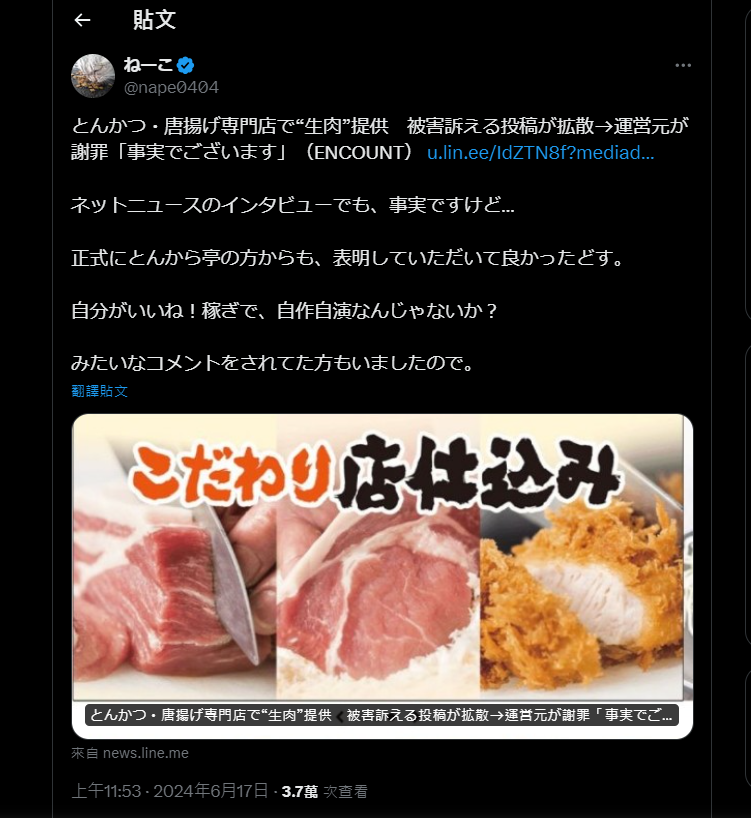Follow the u.lin.ee shortened link
Image resolution: width=751 pixels, height=818 pixels.
coord(540,152)
